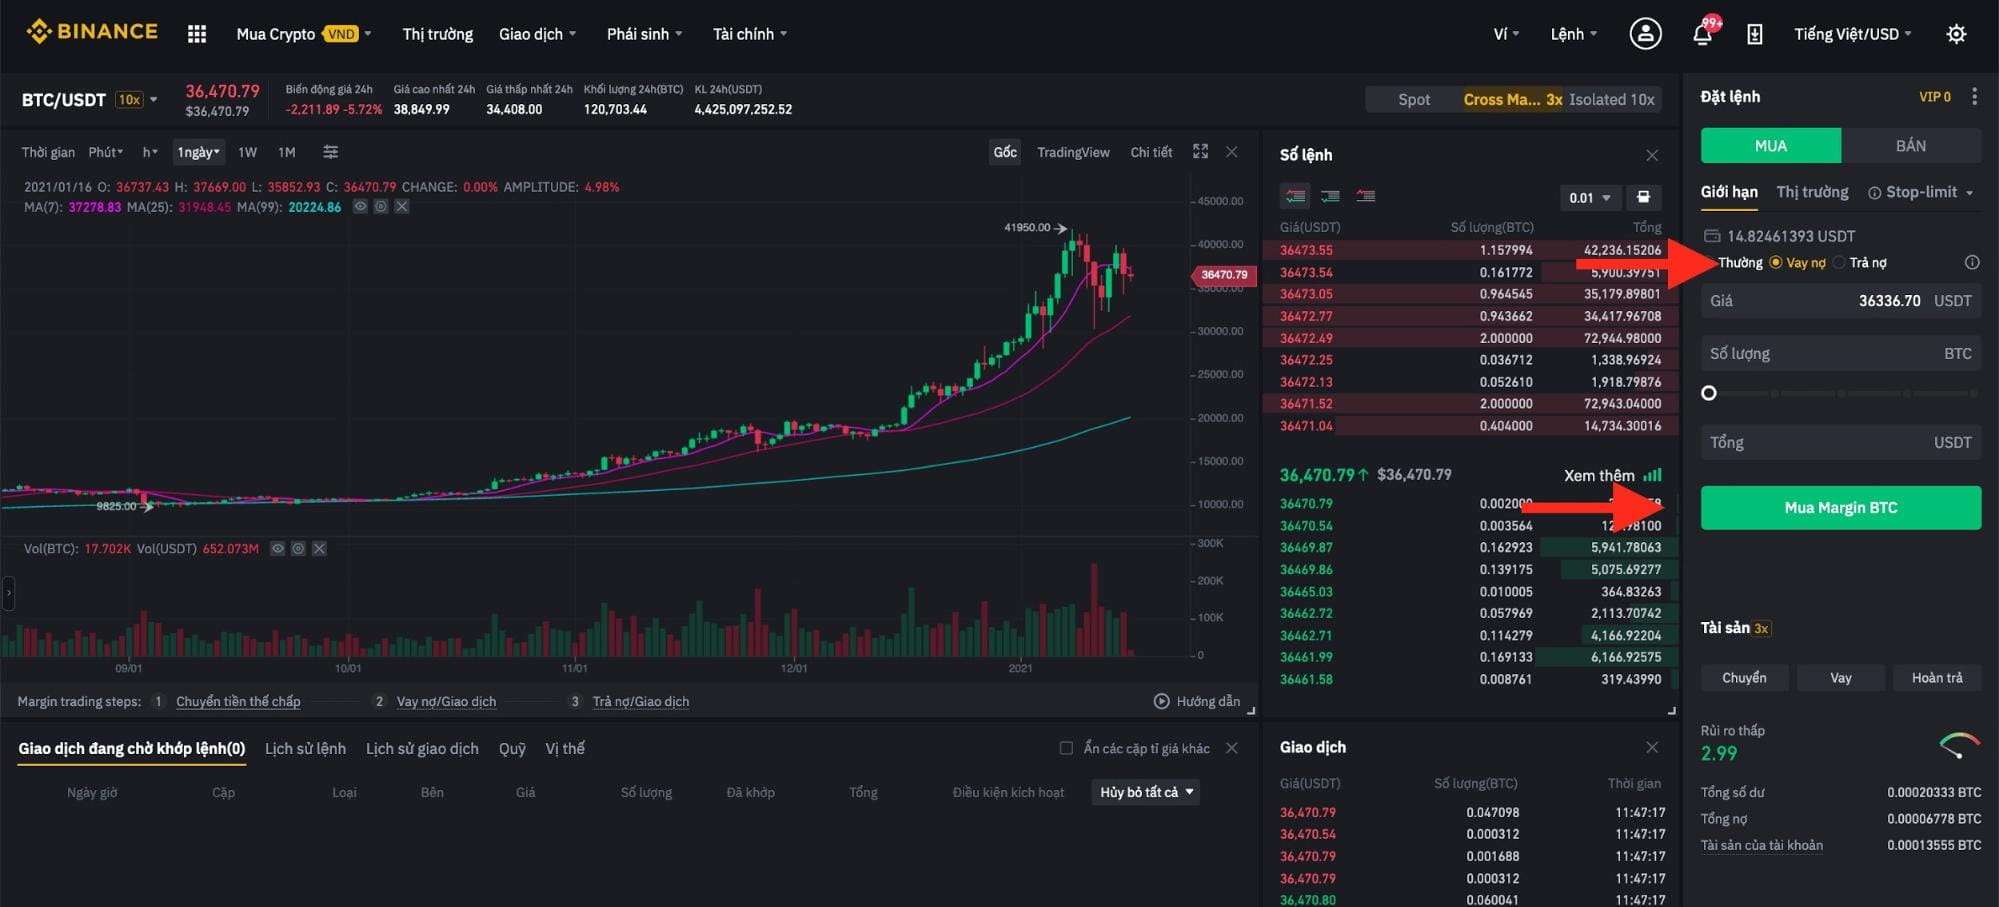Click the chart indicator settings icon
The image size is (1999, 907).
330,152
